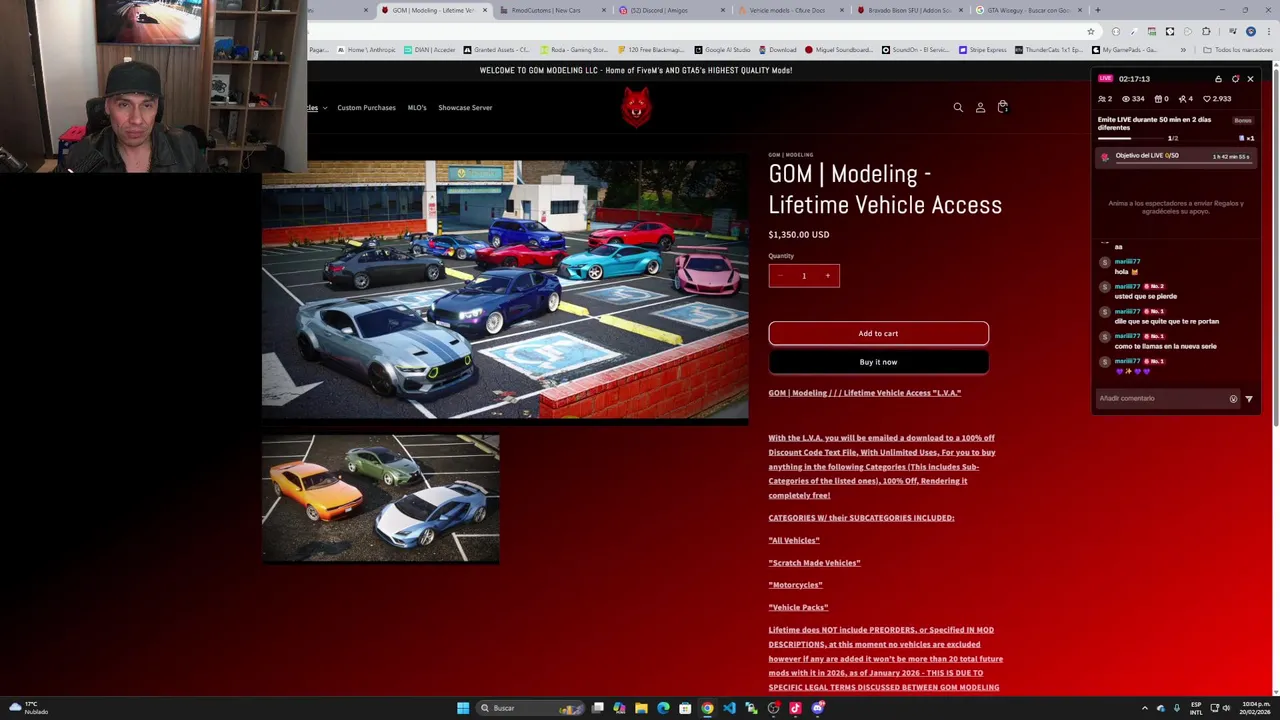Click the $1,350.00 USD price text

tap(798, 235)
